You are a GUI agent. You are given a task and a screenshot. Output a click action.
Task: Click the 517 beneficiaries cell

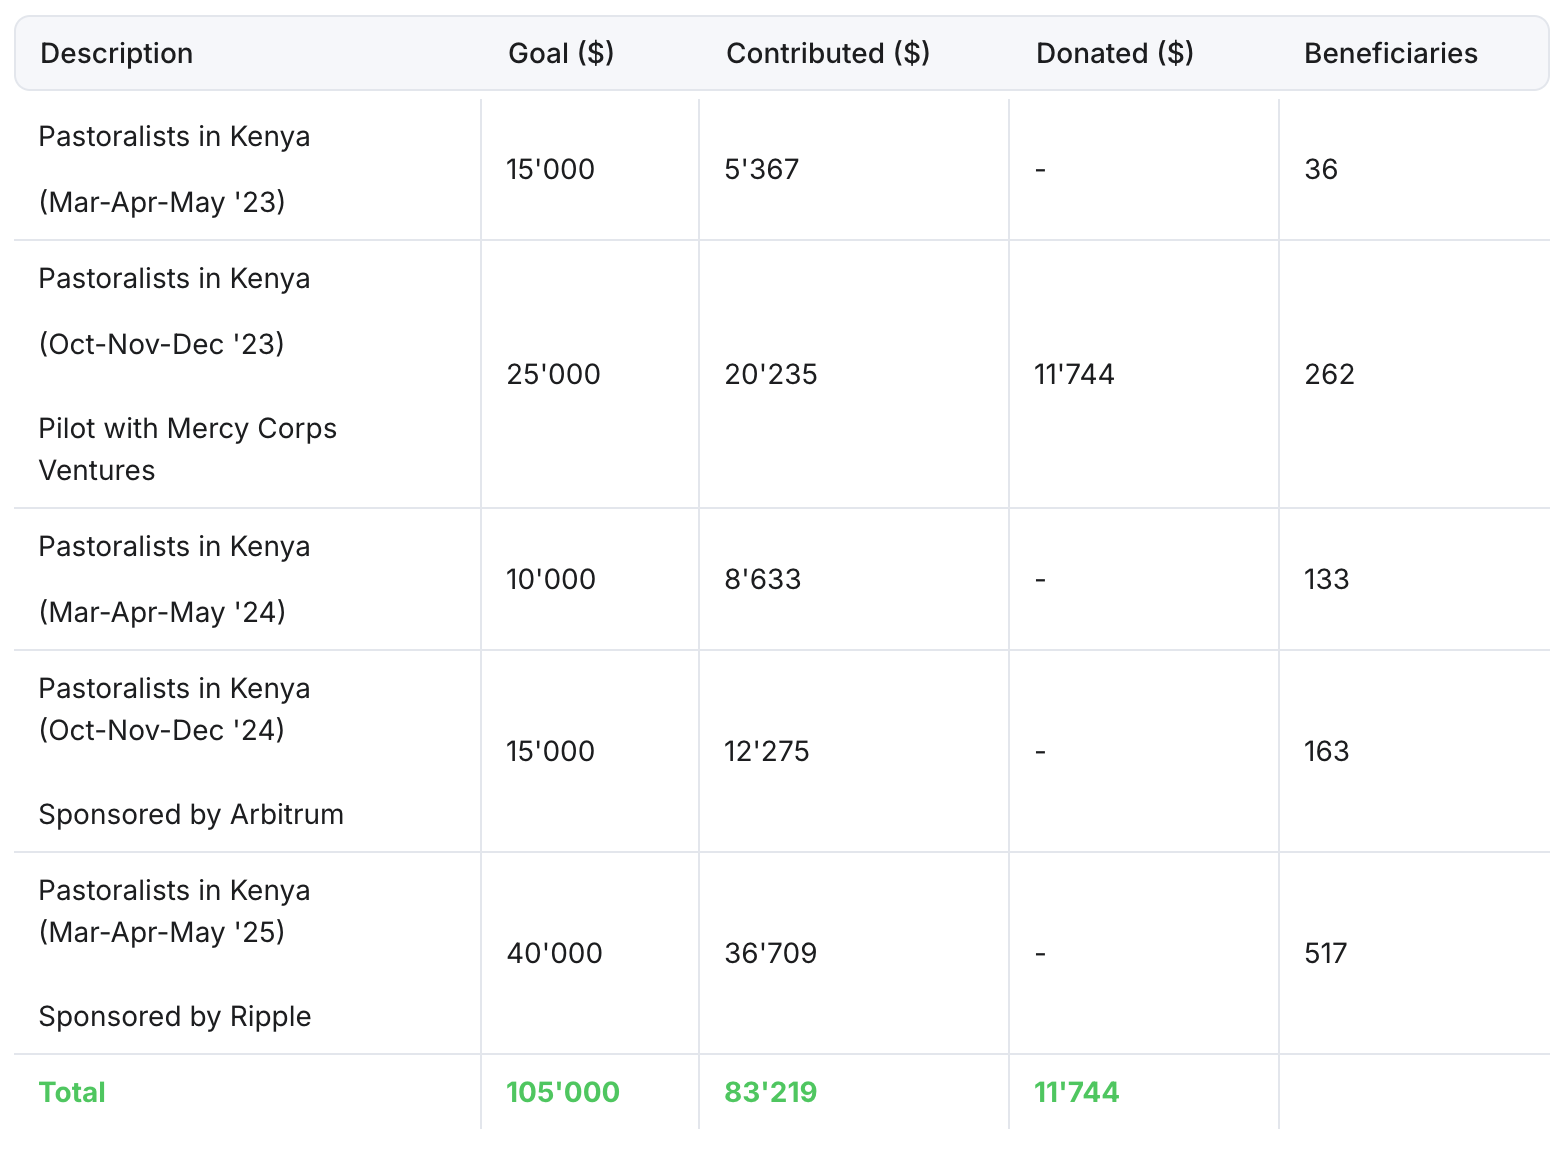(x=1325, y=953)
